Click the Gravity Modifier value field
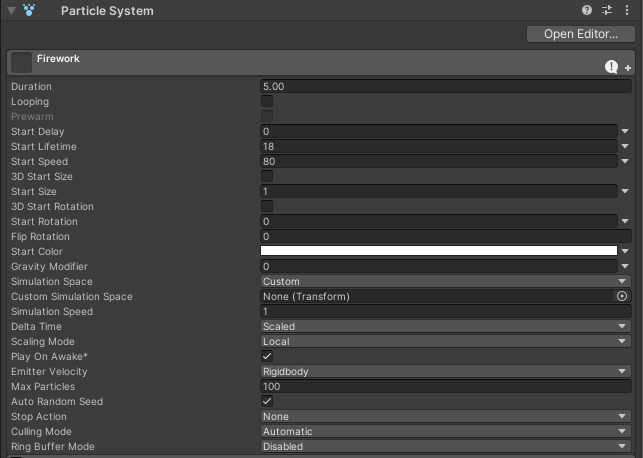The image size is (643, 458). (439, 266)
